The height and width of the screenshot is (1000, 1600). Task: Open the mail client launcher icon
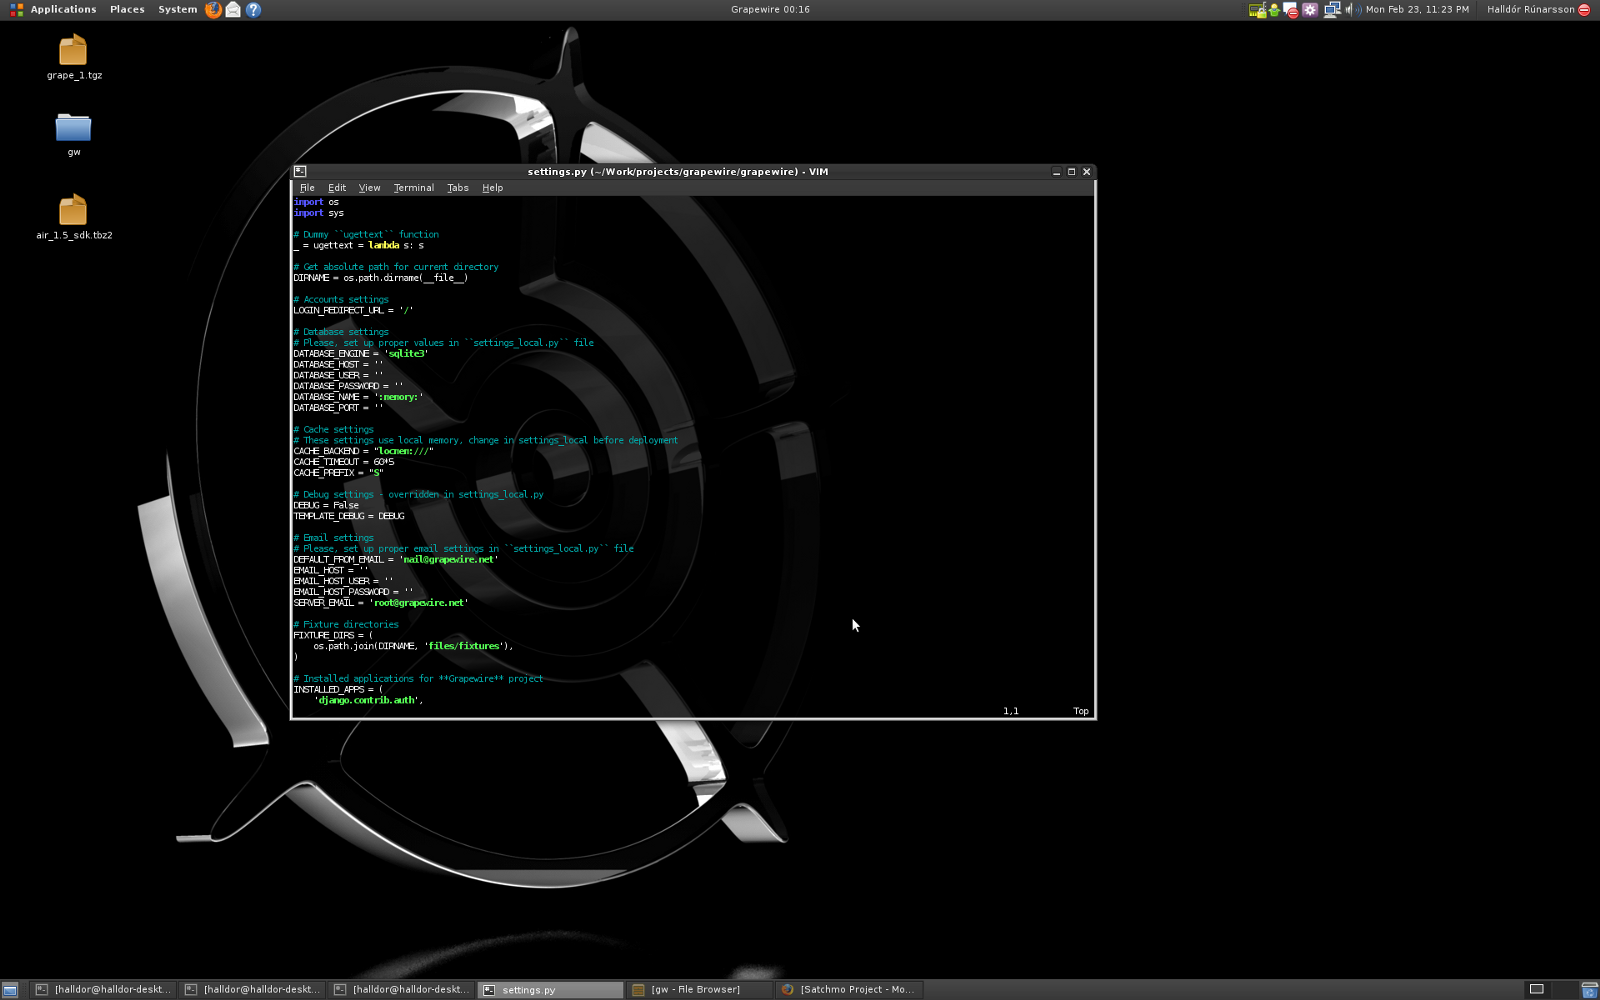point(233,10)
